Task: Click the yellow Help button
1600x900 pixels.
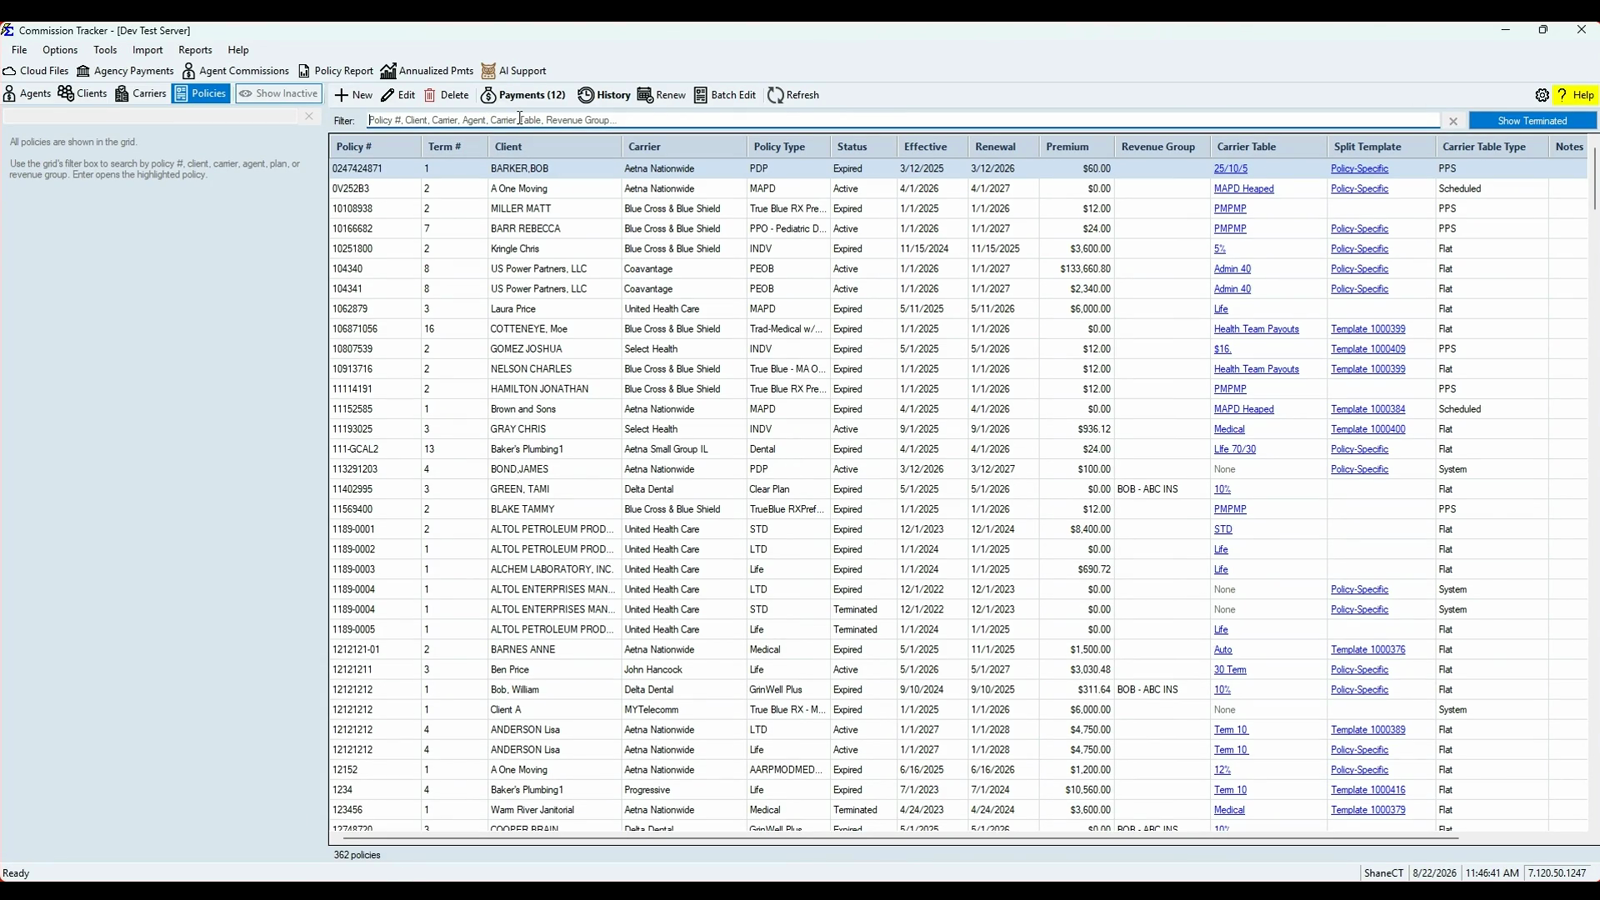Action: pyautogui.click(x=1575, y=95)
